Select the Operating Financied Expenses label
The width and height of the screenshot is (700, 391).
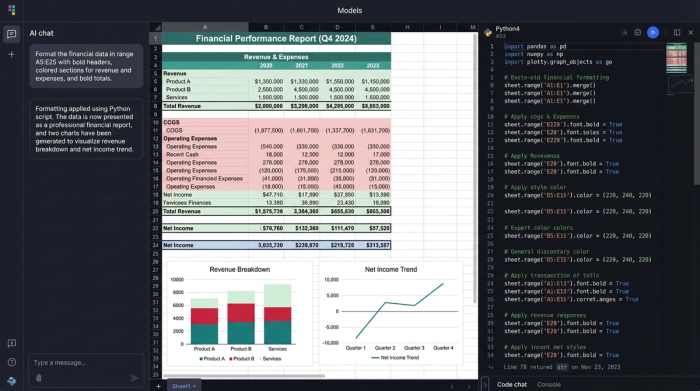pos(205,179)
